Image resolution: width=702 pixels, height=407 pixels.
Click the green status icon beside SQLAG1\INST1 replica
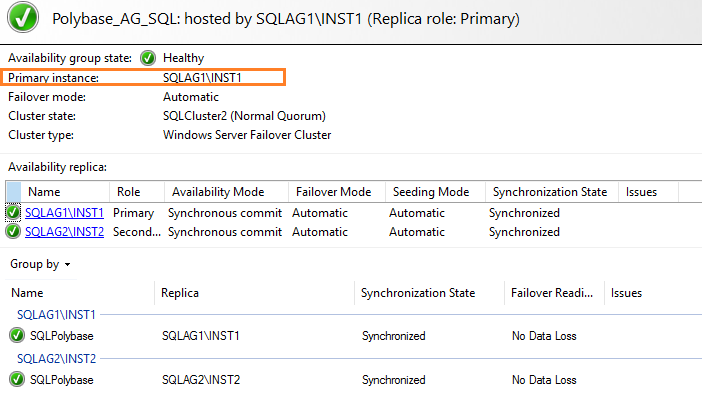coord(13,213)
